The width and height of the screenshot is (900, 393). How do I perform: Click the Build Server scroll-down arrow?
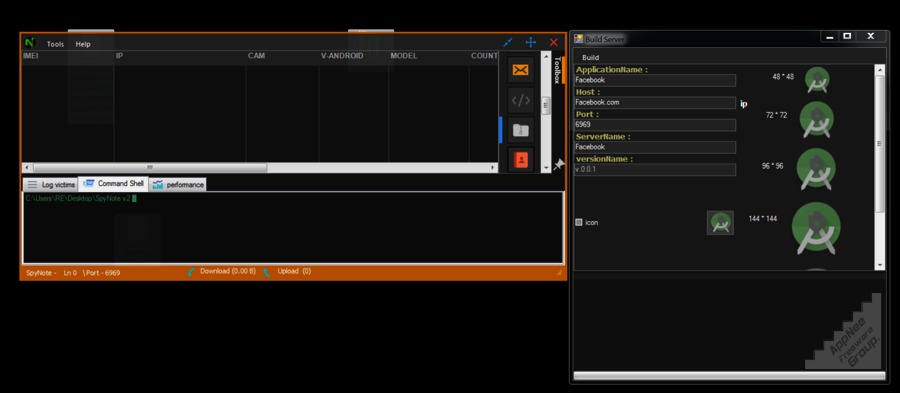point(879,265)
